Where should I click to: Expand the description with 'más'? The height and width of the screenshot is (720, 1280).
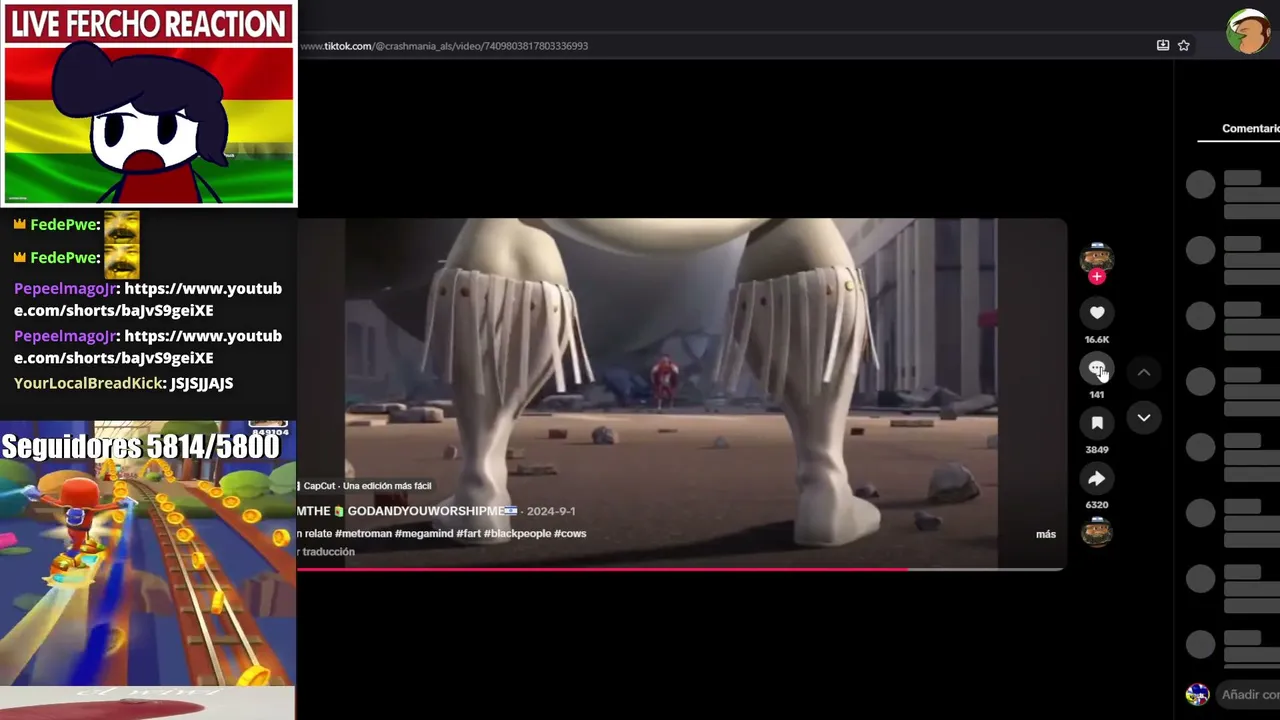click(x=1046, y=534)
